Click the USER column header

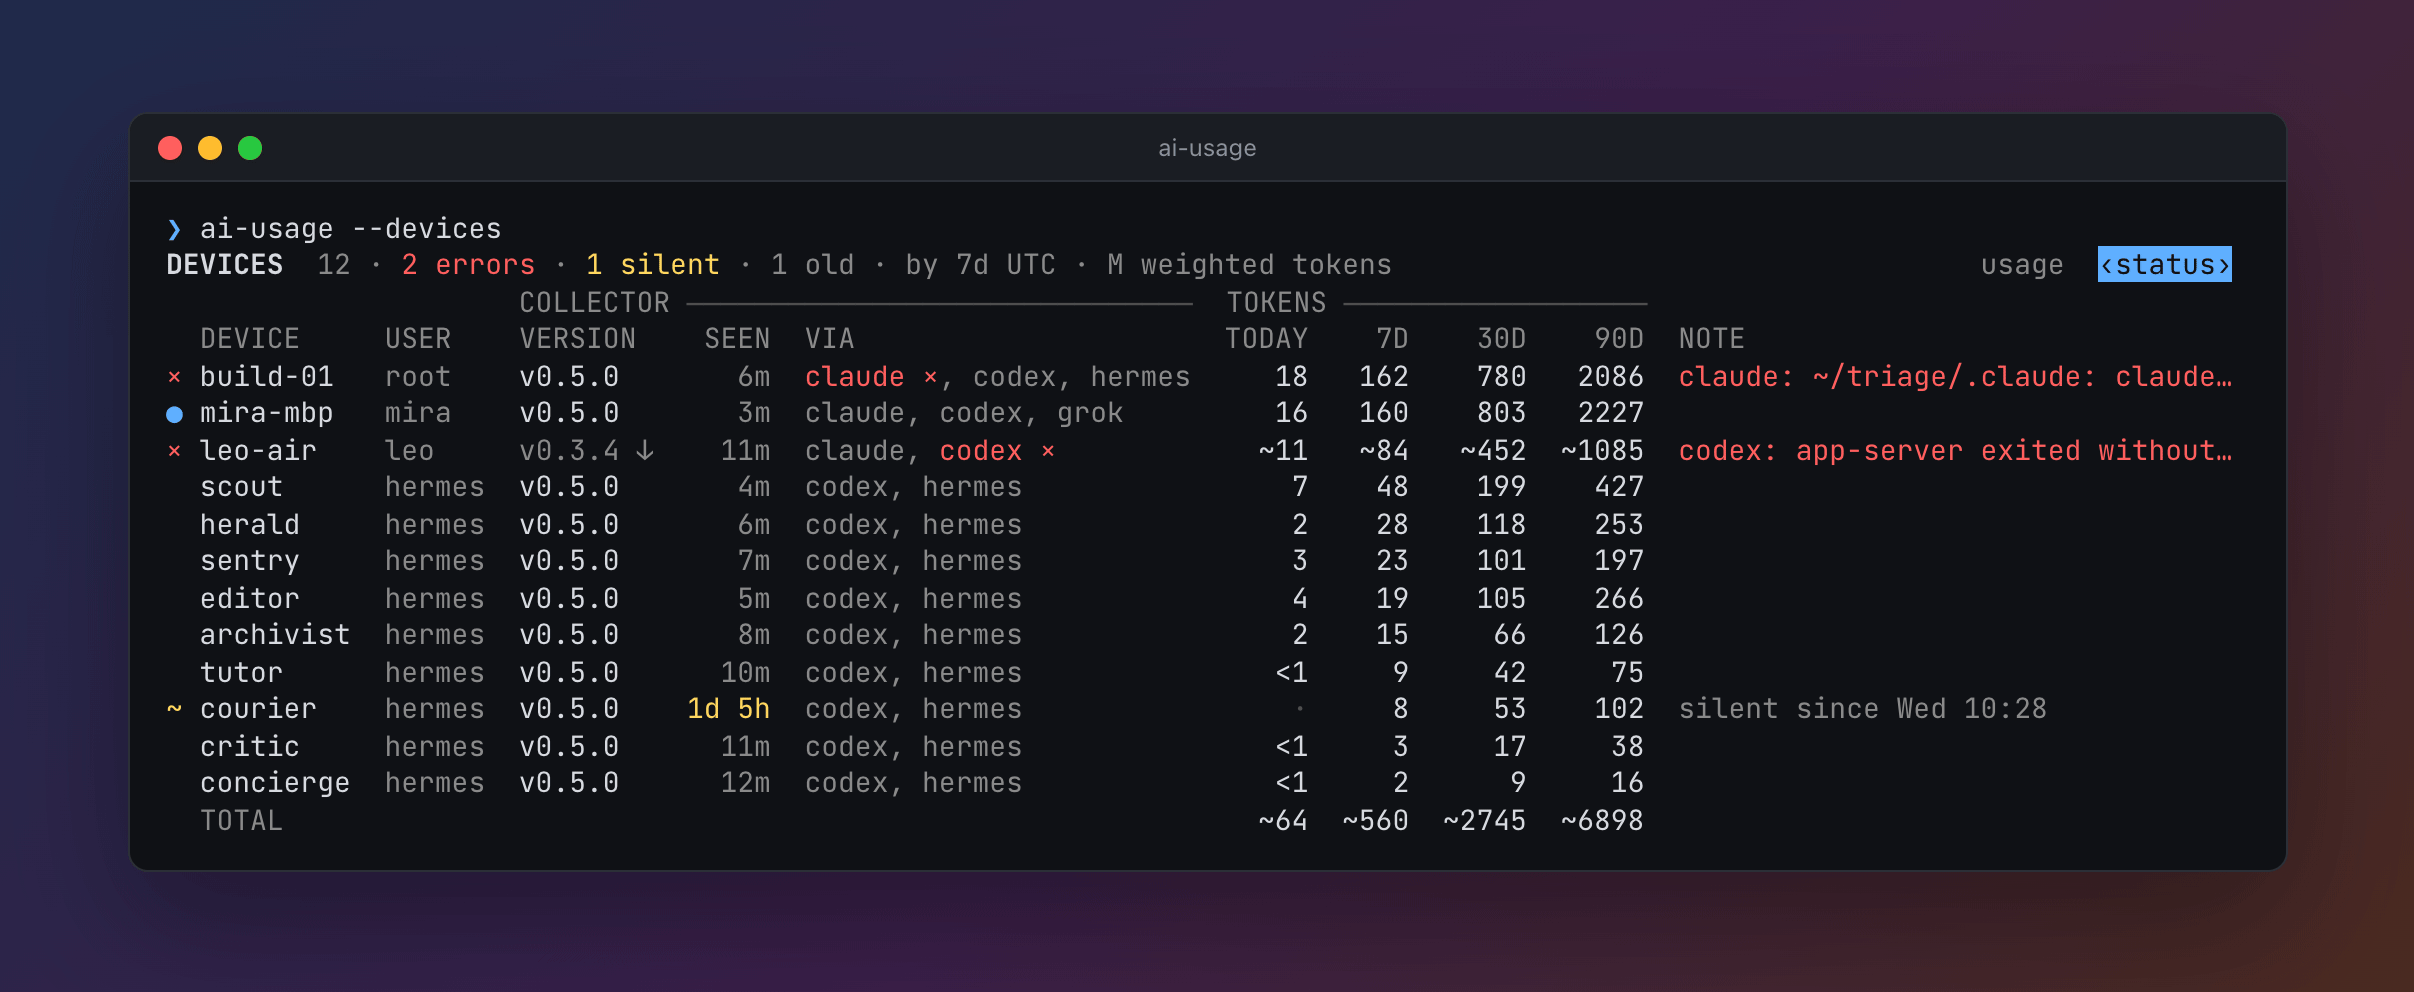(418, 339)
